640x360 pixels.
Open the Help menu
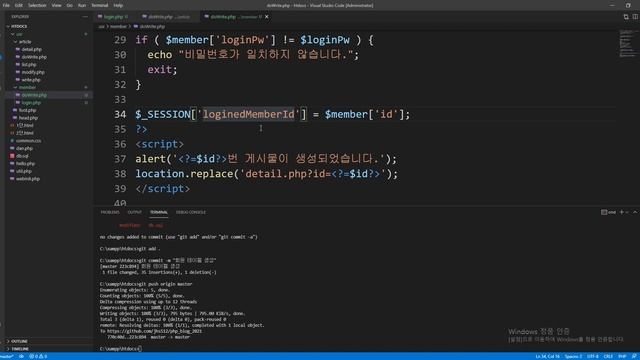pos(118,5)
